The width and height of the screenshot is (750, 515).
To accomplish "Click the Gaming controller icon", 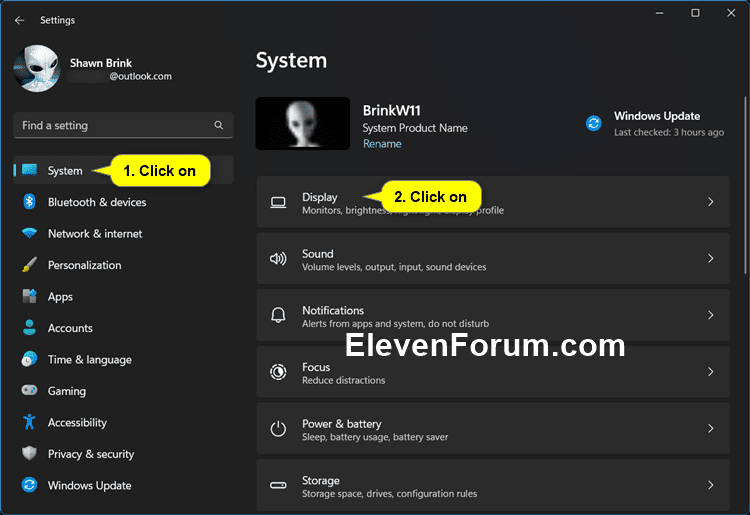I will [30, 390].
